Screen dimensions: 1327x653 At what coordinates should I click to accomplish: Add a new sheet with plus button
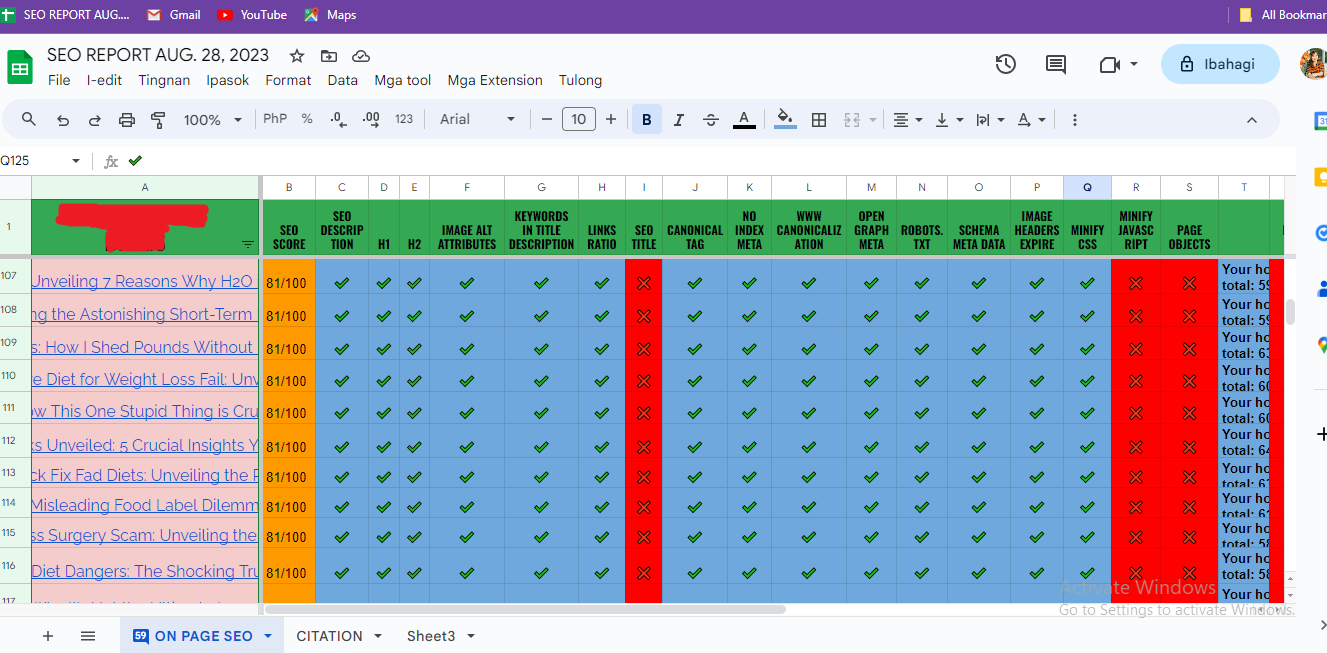pyautogui.click(x=47, y=636)
